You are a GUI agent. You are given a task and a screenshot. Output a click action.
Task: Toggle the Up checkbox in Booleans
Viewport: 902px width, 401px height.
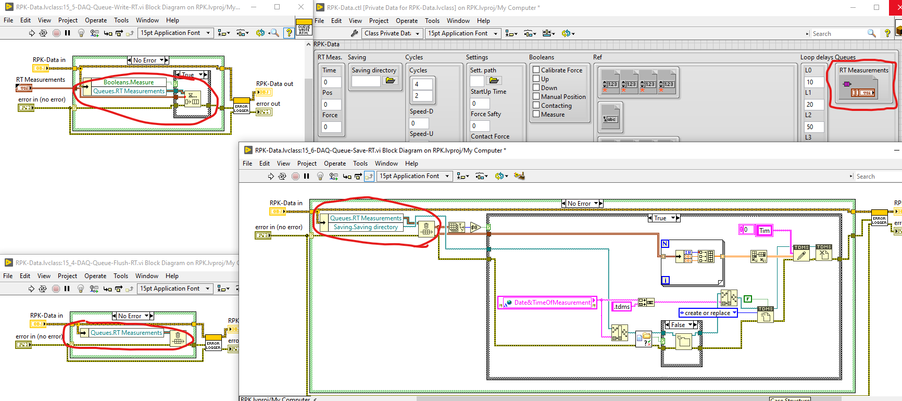coord(536,79)
